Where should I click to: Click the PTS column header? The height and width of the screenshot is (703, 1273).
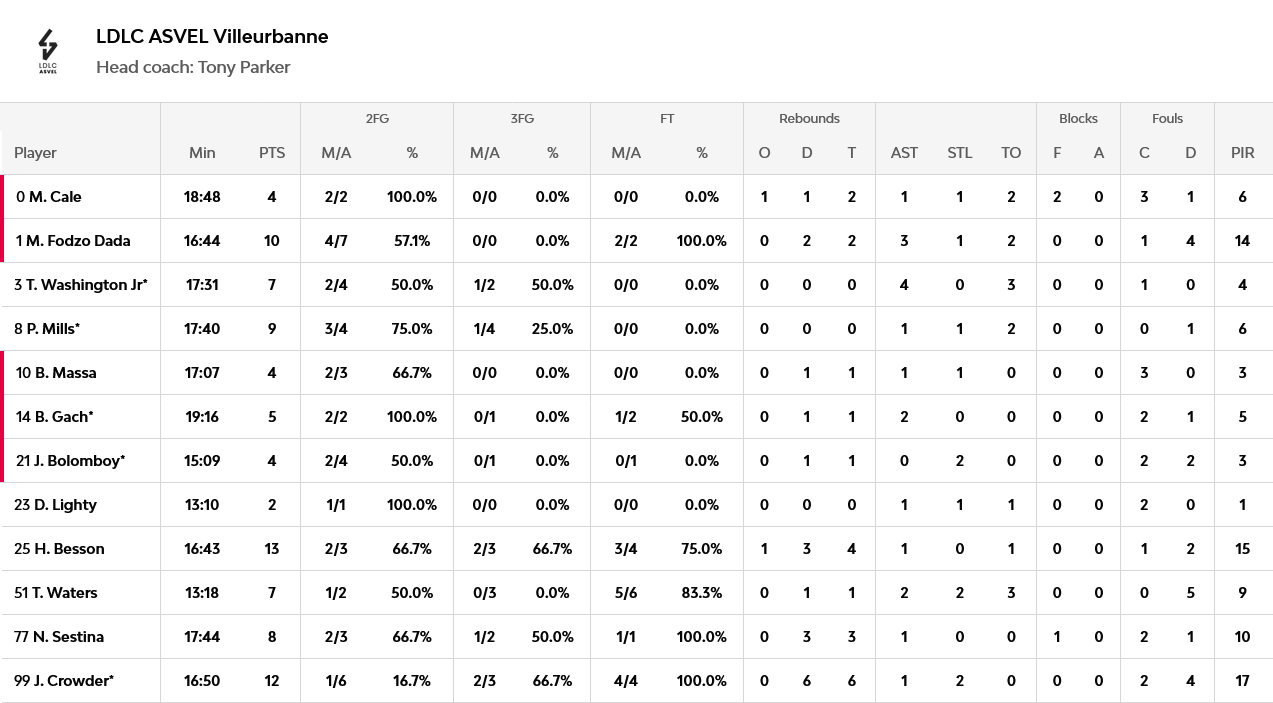(x=272, y=153)
